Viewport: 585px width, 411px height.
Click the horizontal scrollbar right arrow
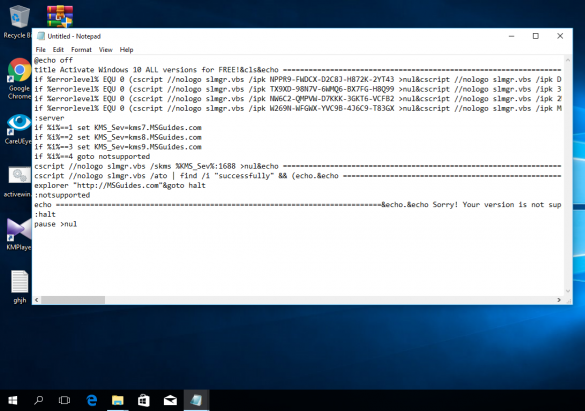(559, 300)
